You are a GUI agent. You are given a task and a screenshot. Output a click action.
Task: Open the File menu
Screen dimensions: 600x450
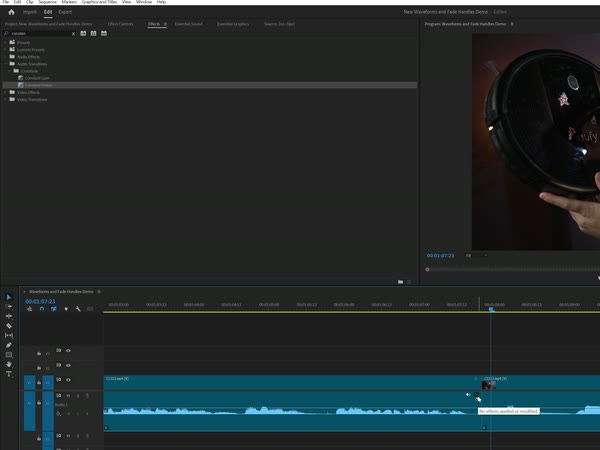6,2
